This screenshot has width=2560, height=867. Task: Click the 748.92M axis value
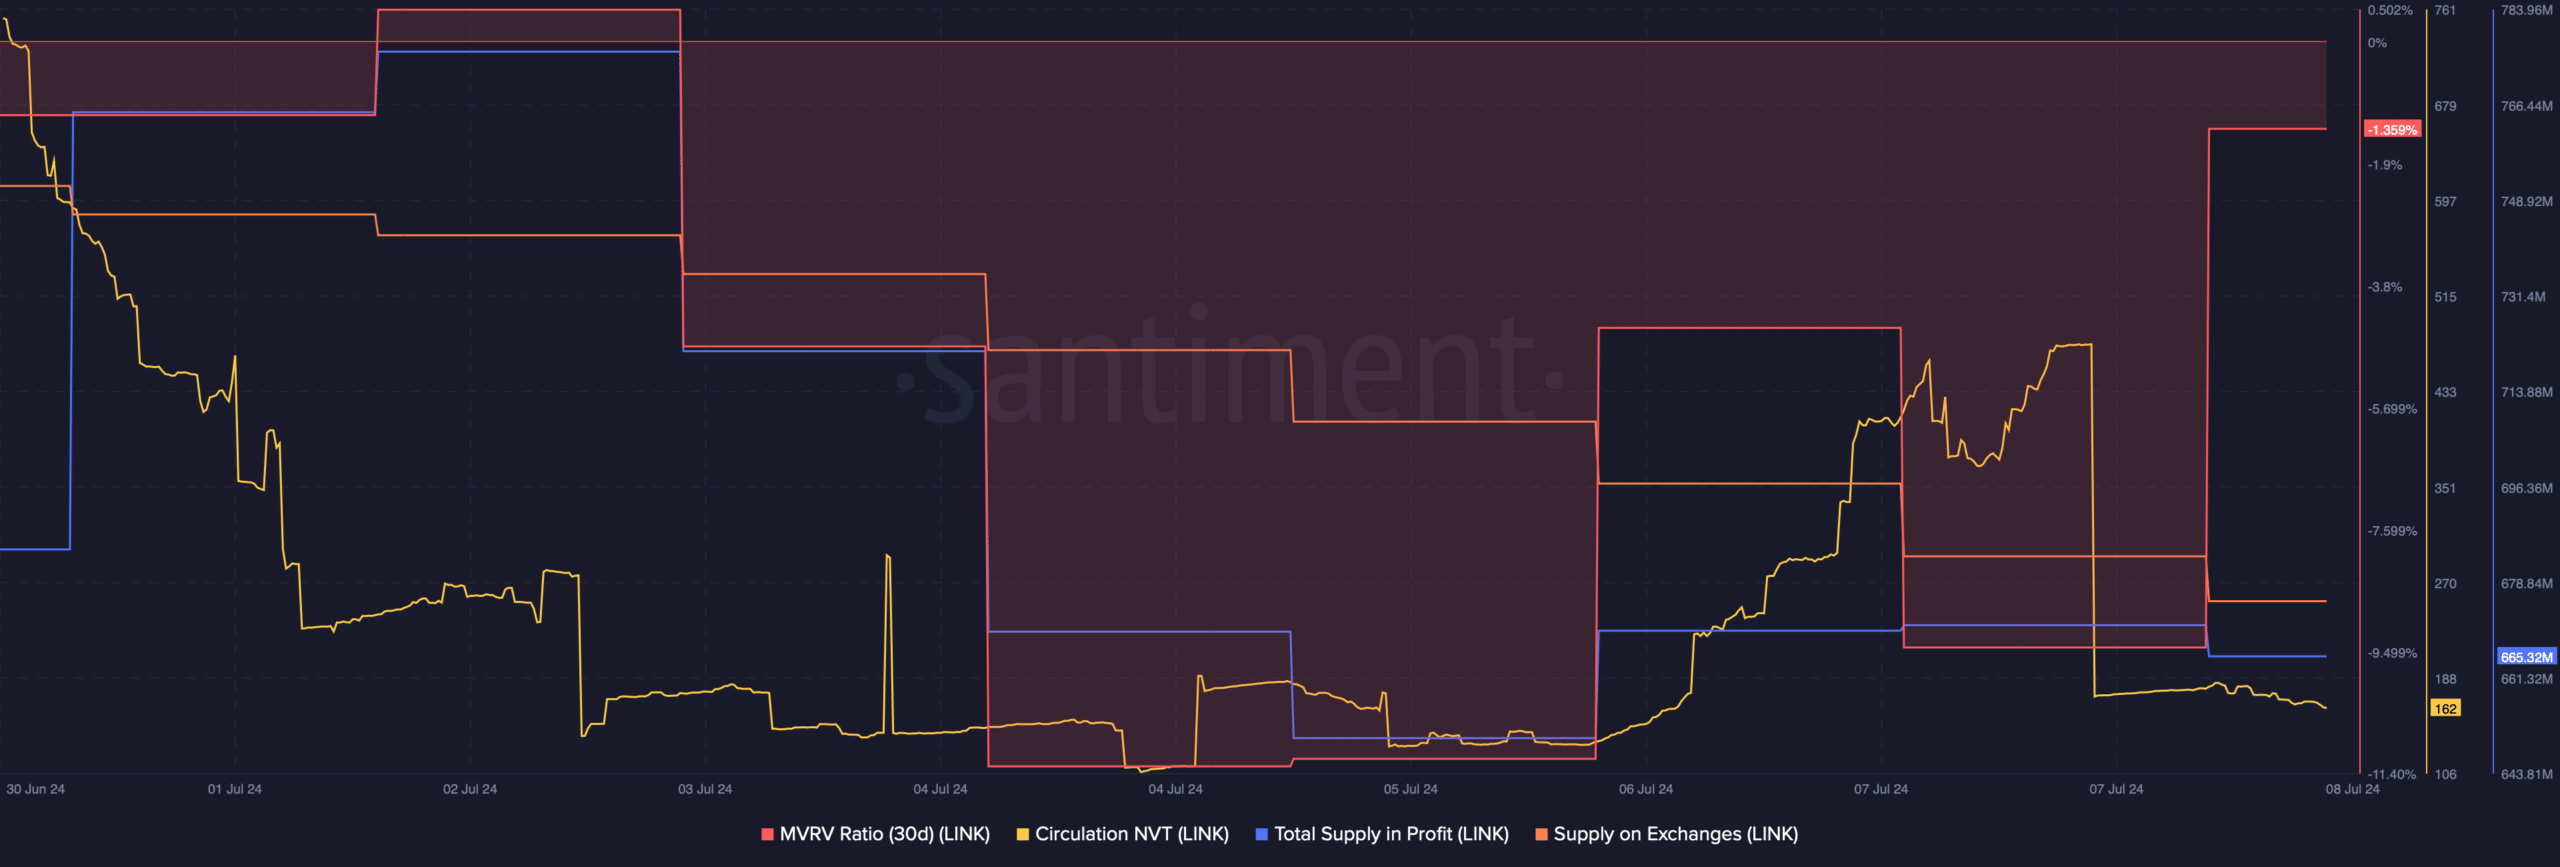click(2526, 201)
